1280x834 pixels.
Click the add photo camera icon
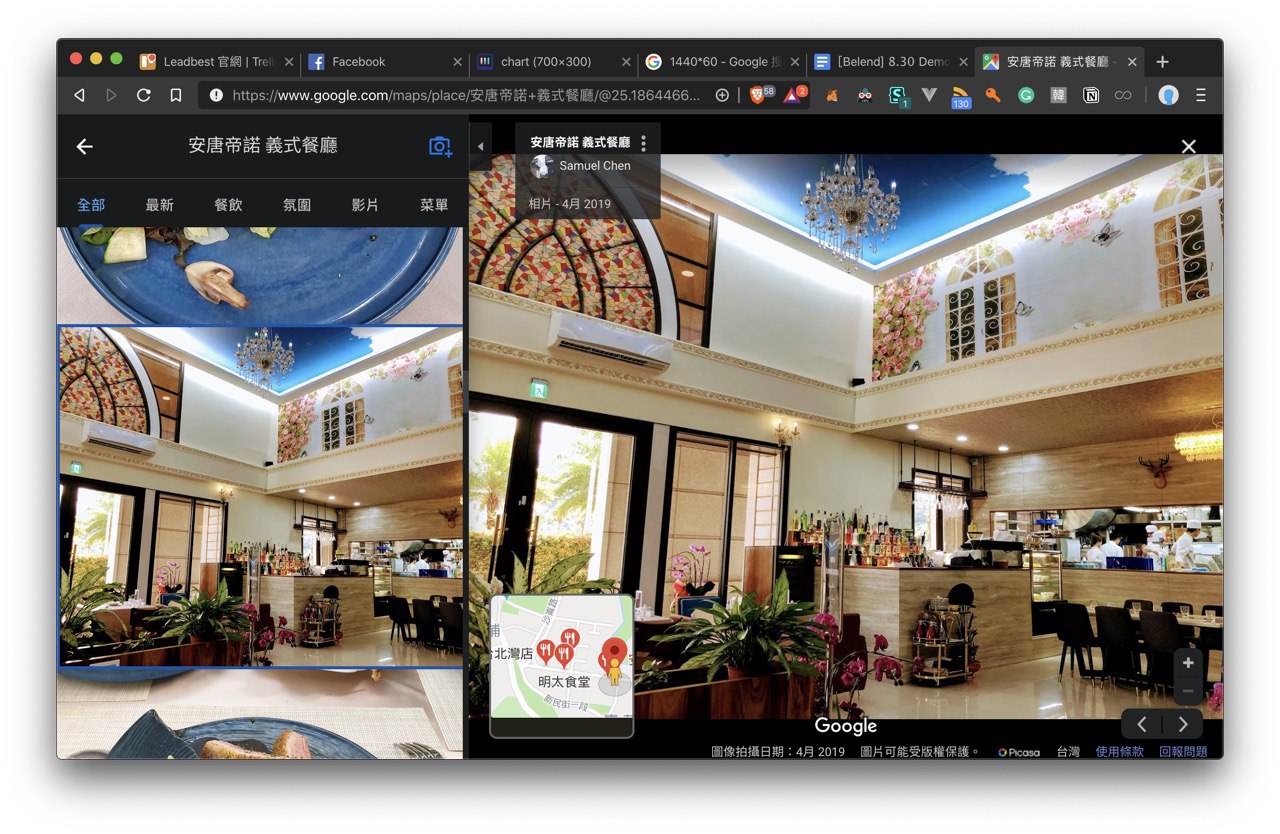point(440,146)
